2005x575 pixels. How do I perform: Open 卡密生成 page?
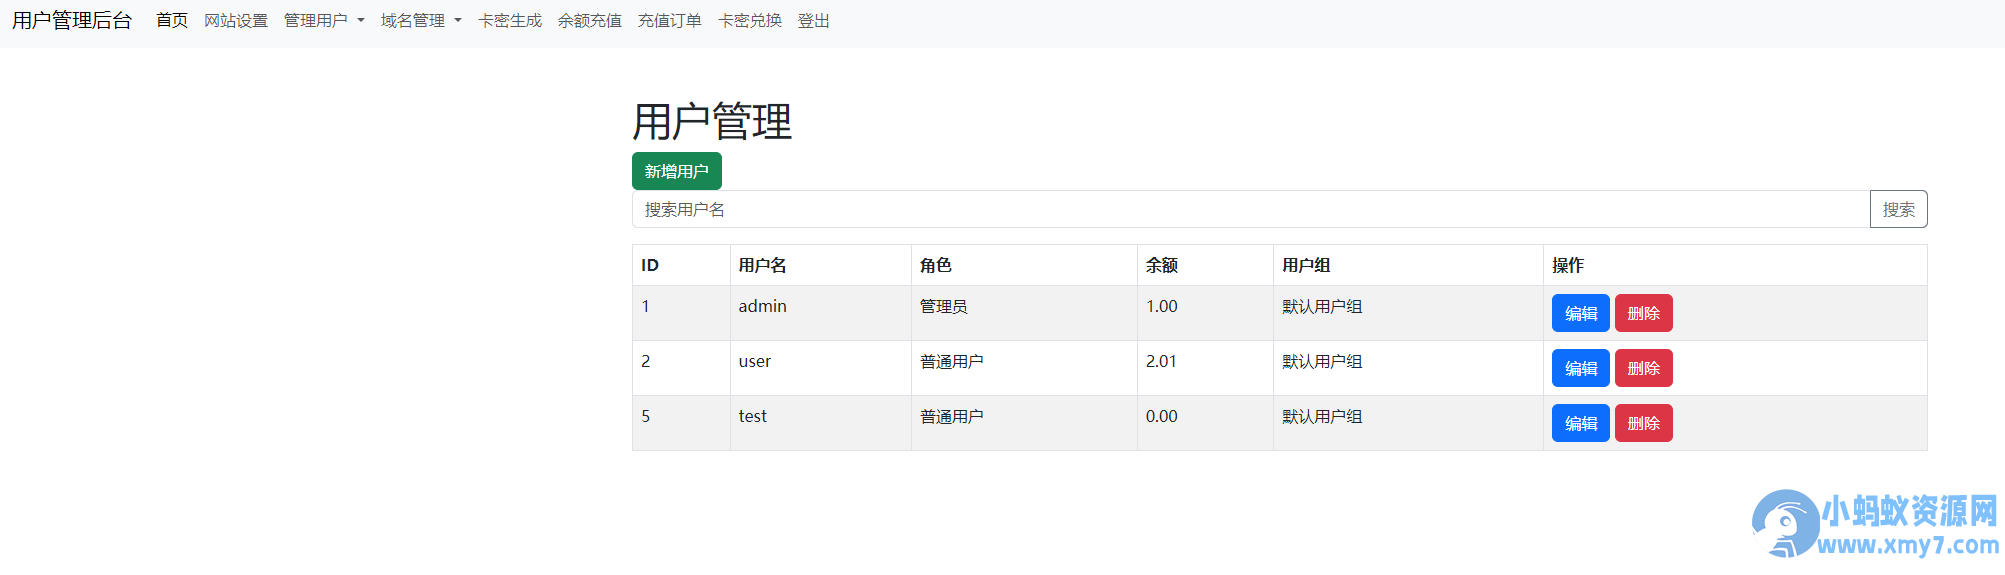point(510,21)
